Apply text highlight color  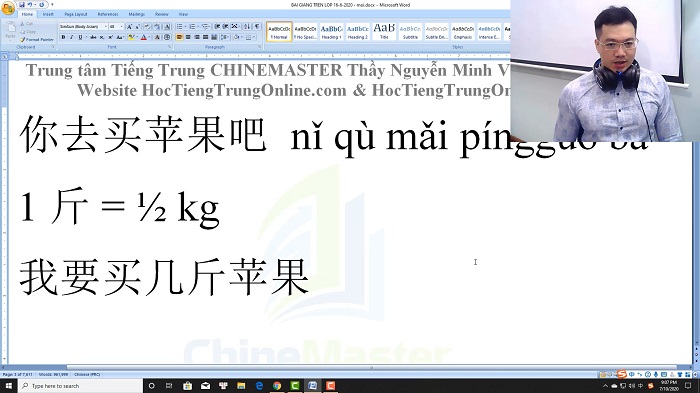[x=131, y=37]
